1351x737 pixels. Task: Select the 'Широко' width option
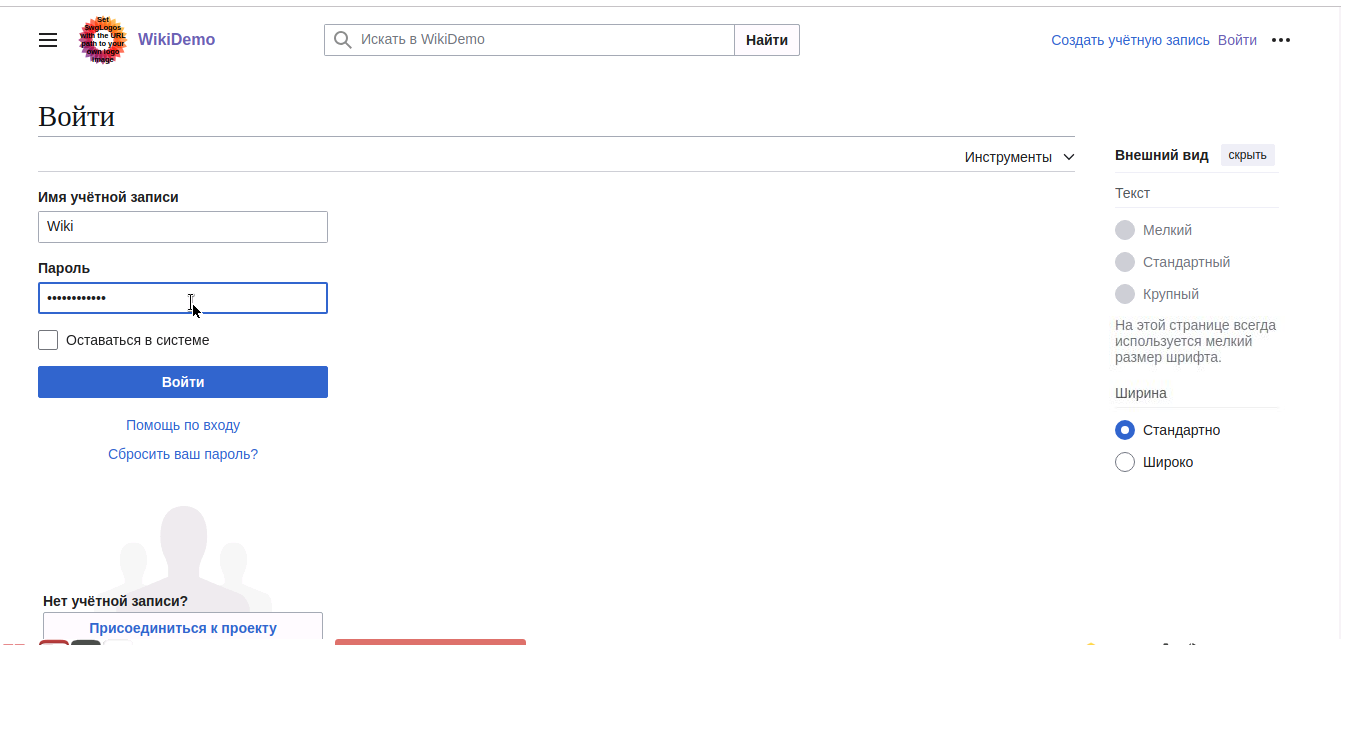pyautogui.click(x=1125, y=462)
